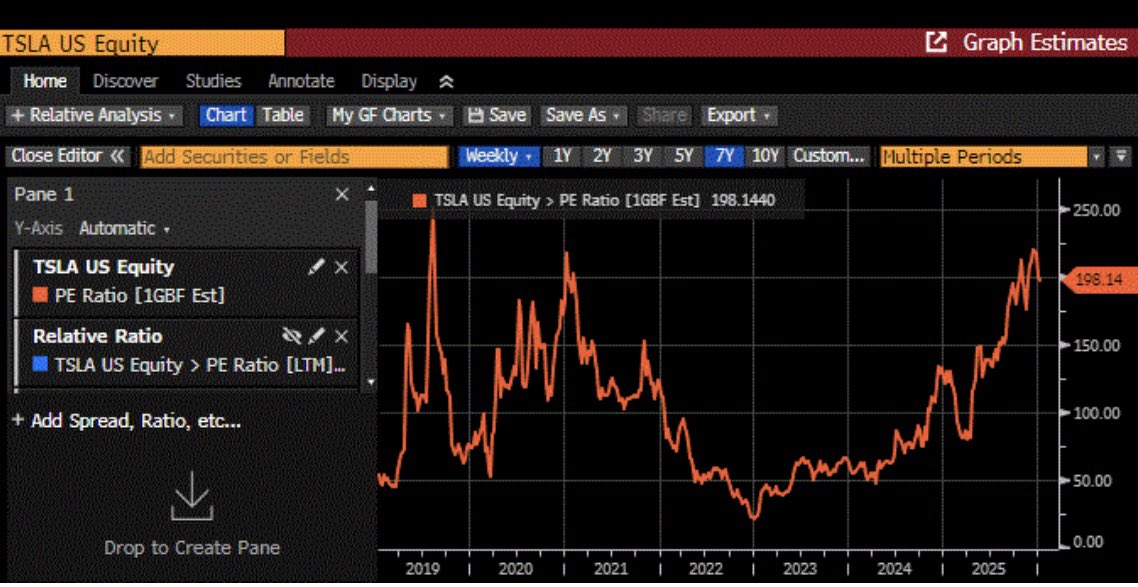Image resolution: width=1138 pixels, height=587 pixels.
Task: Open the Relative Analysis dropdown
Action: pos(93,115)
